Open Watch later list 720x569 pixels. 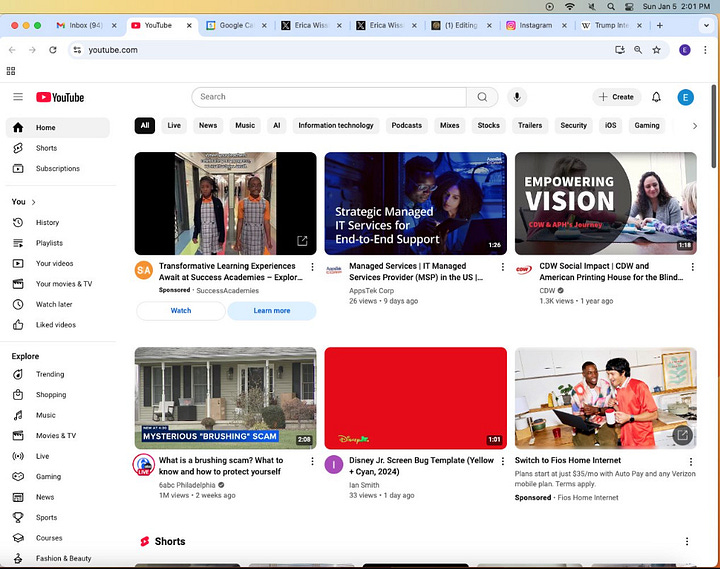pos(57,304)
